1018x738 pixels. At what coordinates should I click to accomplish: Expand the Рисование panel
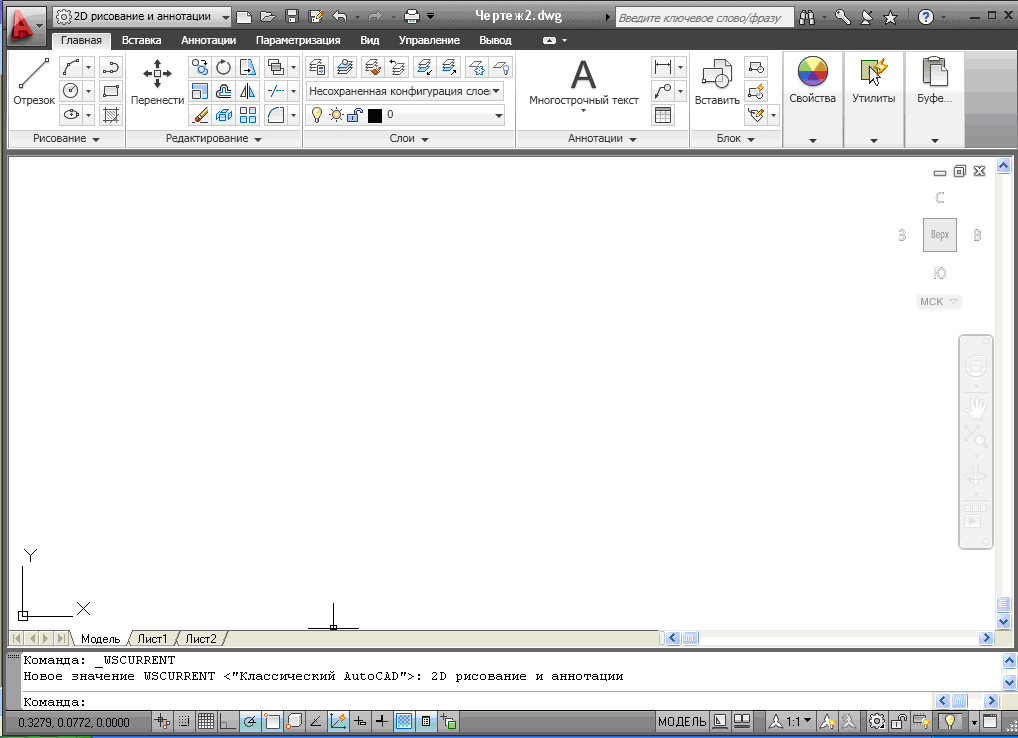pos(66,138)
